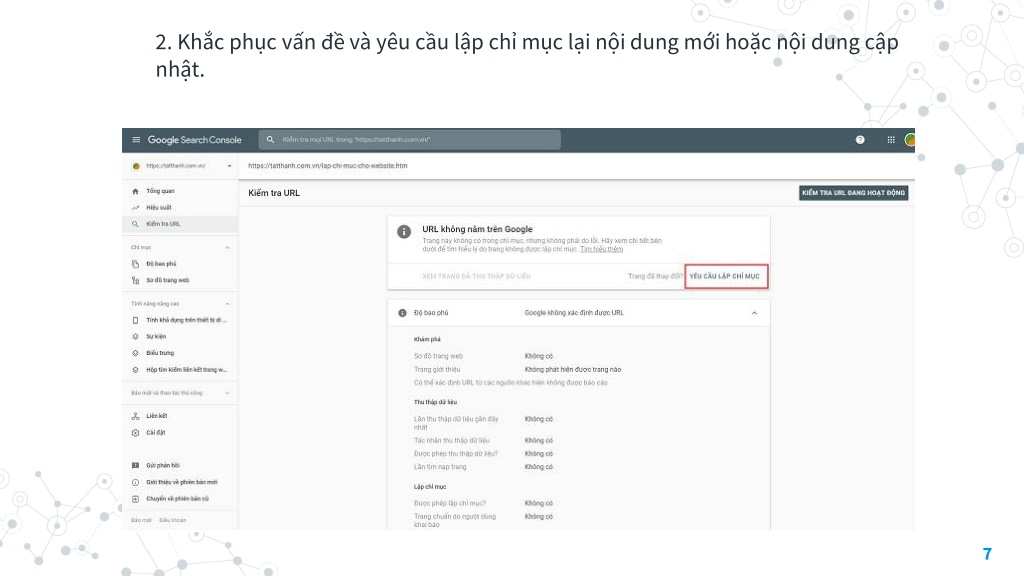Screen dimensions: 1024x576
Task: Click the pages icon beside Độ bao phủ
Action: coord(135,264)
